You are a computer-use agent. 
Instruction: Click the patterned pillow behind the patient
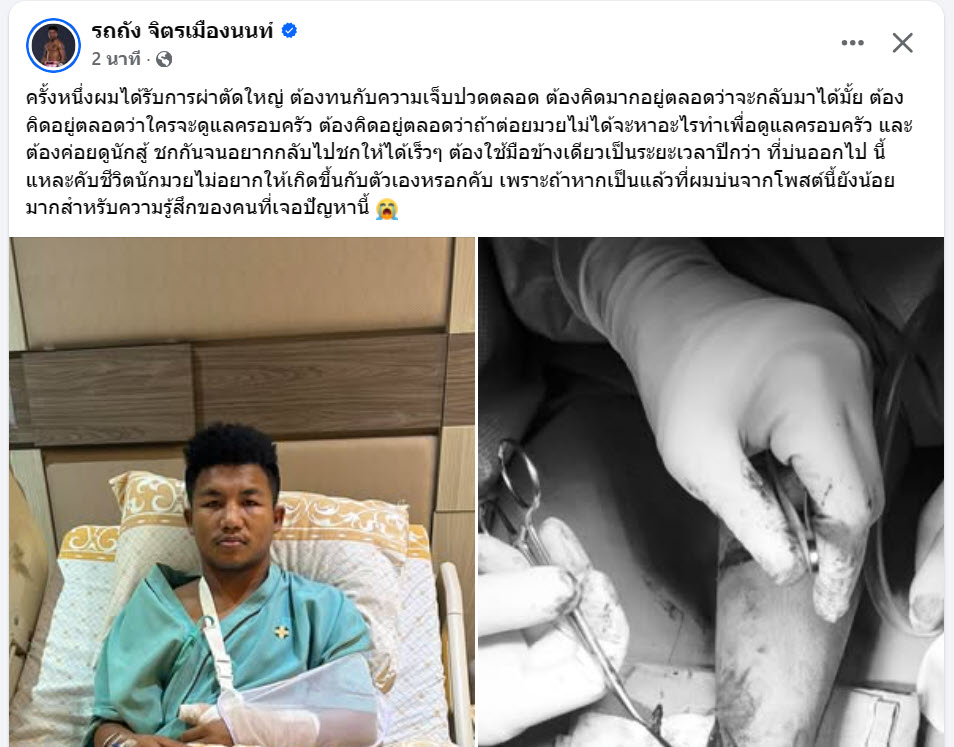coord(341,535)
